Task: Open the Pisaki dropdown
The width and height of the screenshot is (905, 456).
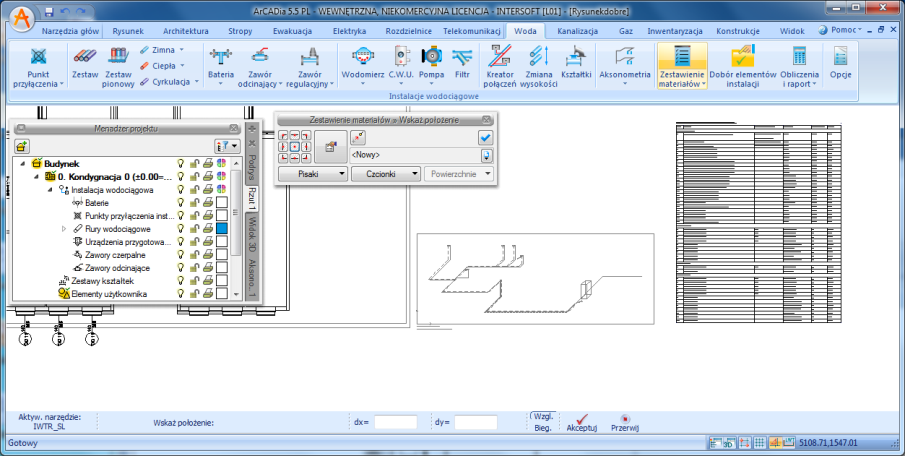Action: pos(313,174)
